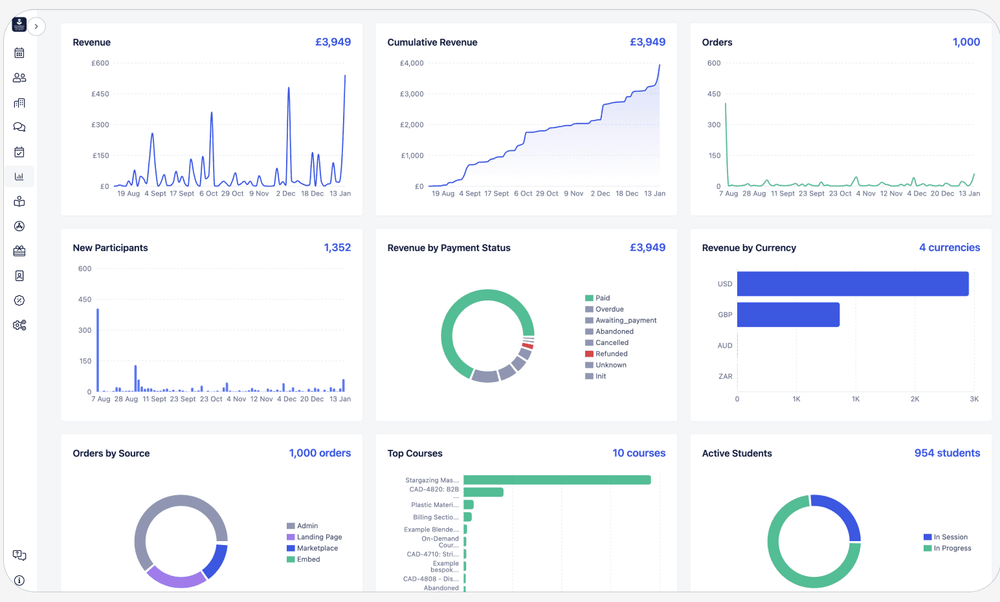Open the calendar section in the sidebar
1000x602 pixels.
pos(18,52)
